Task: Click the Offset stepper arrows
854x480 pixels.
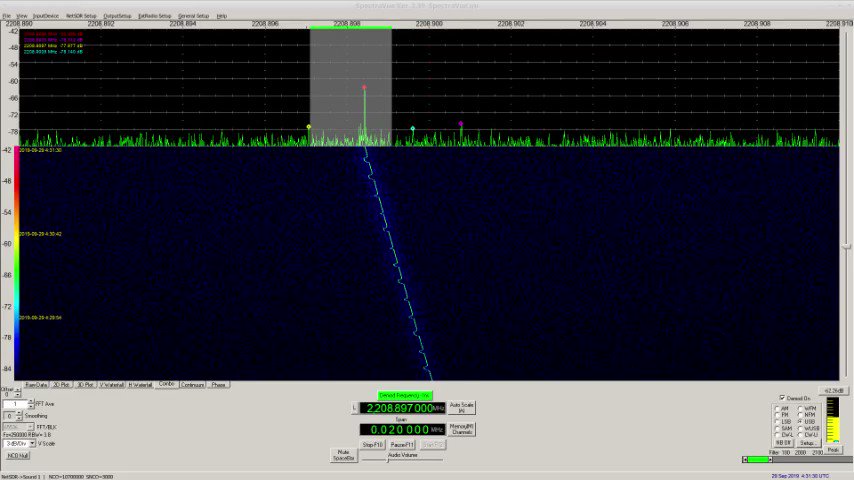Action: (17, 392)
